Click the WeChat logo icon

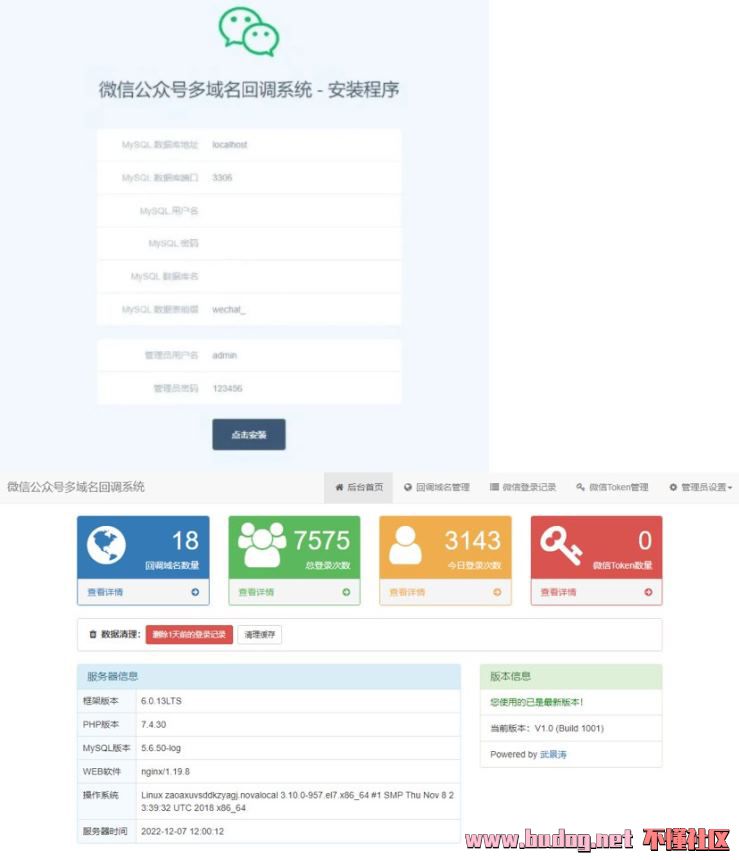point(248,32)
